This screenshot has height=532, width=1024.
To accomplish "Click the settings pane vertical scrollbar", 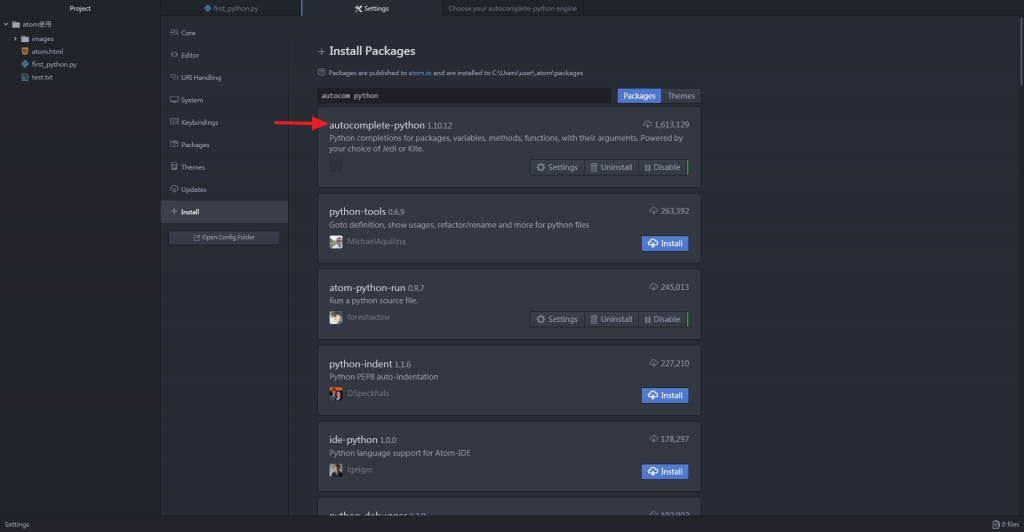I will tap(1021, 52).
